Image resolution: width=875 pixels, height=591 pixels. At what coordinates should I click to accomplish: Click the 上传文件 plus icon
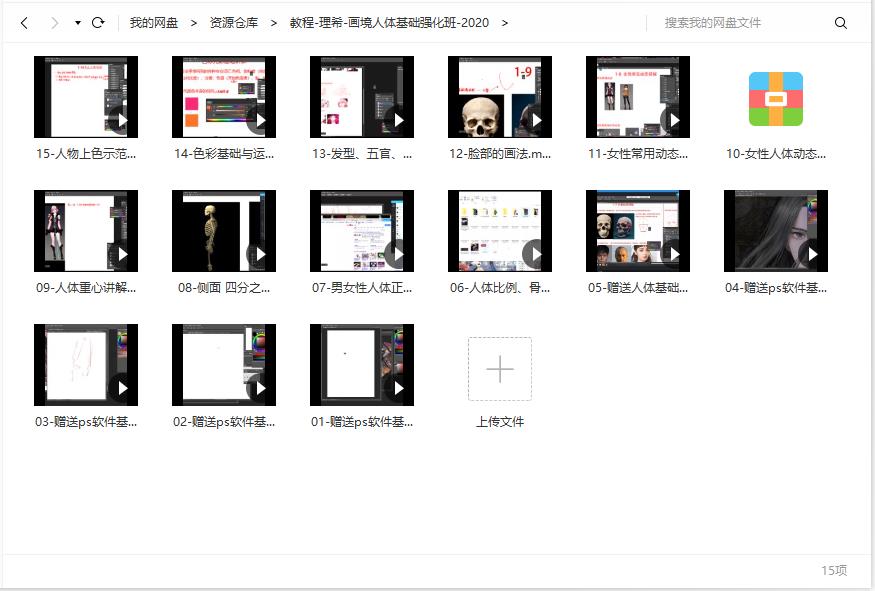click(x=500, y=369)
